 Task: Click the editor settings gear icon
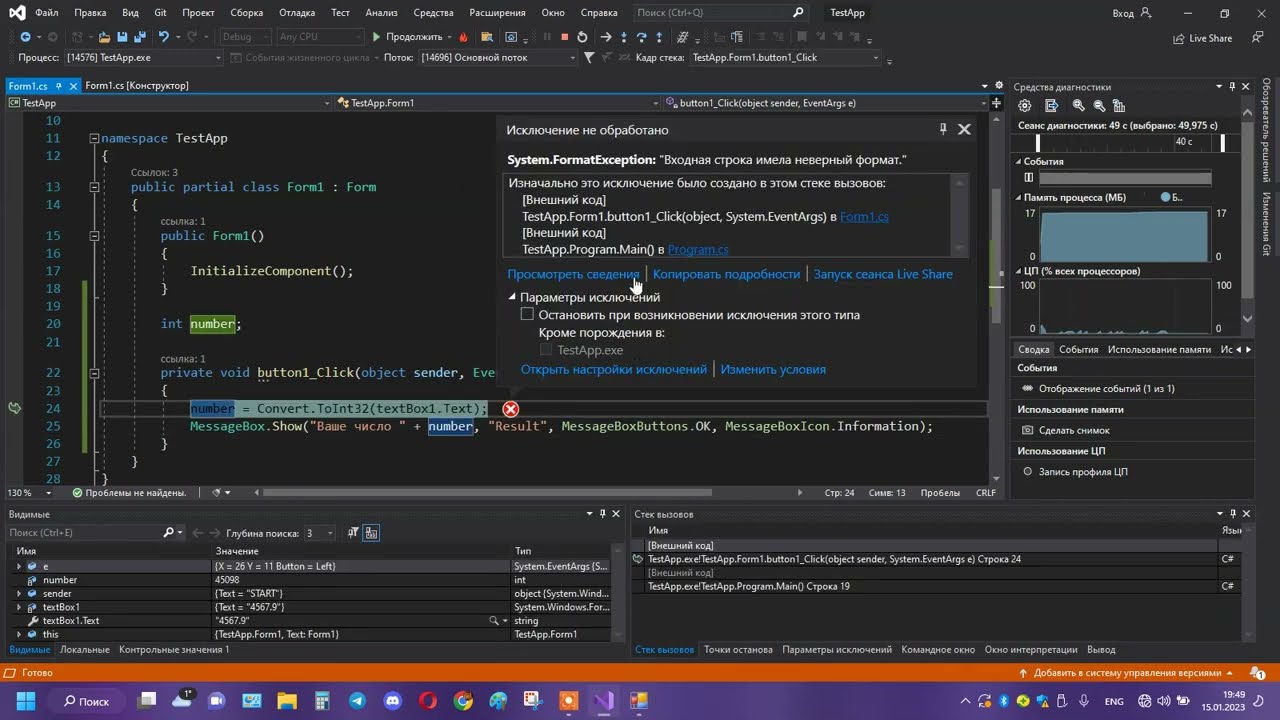tap(998, 85)
